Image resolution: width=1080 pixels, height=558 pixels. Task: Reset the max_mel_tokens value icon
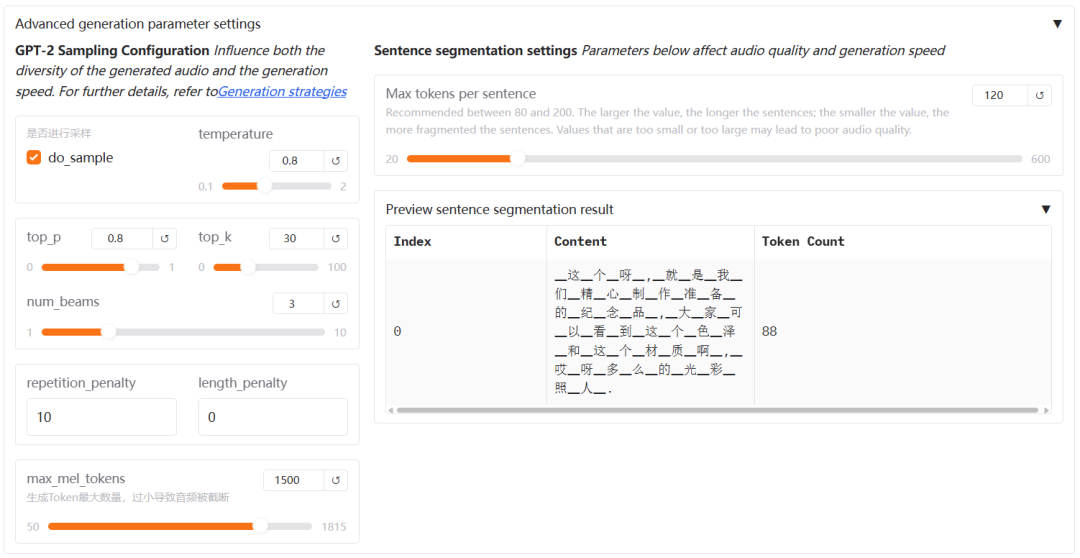[x=336, y=480]
